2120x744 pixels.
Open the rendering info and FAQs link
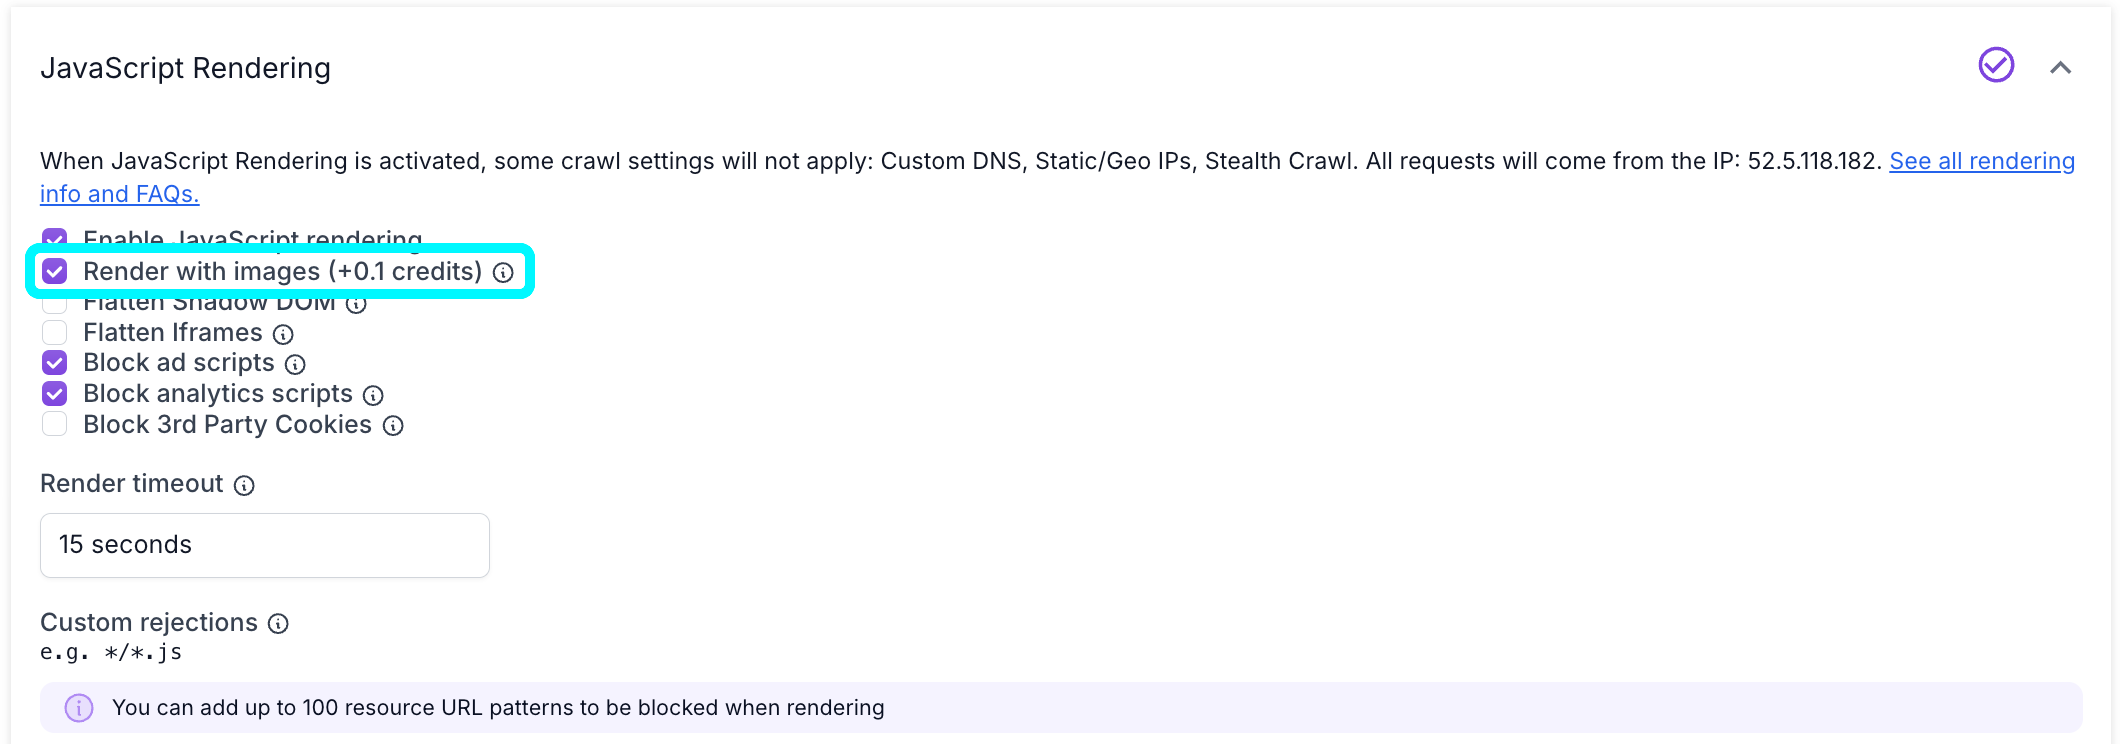pyautogui.click(x=1980, y=161)
